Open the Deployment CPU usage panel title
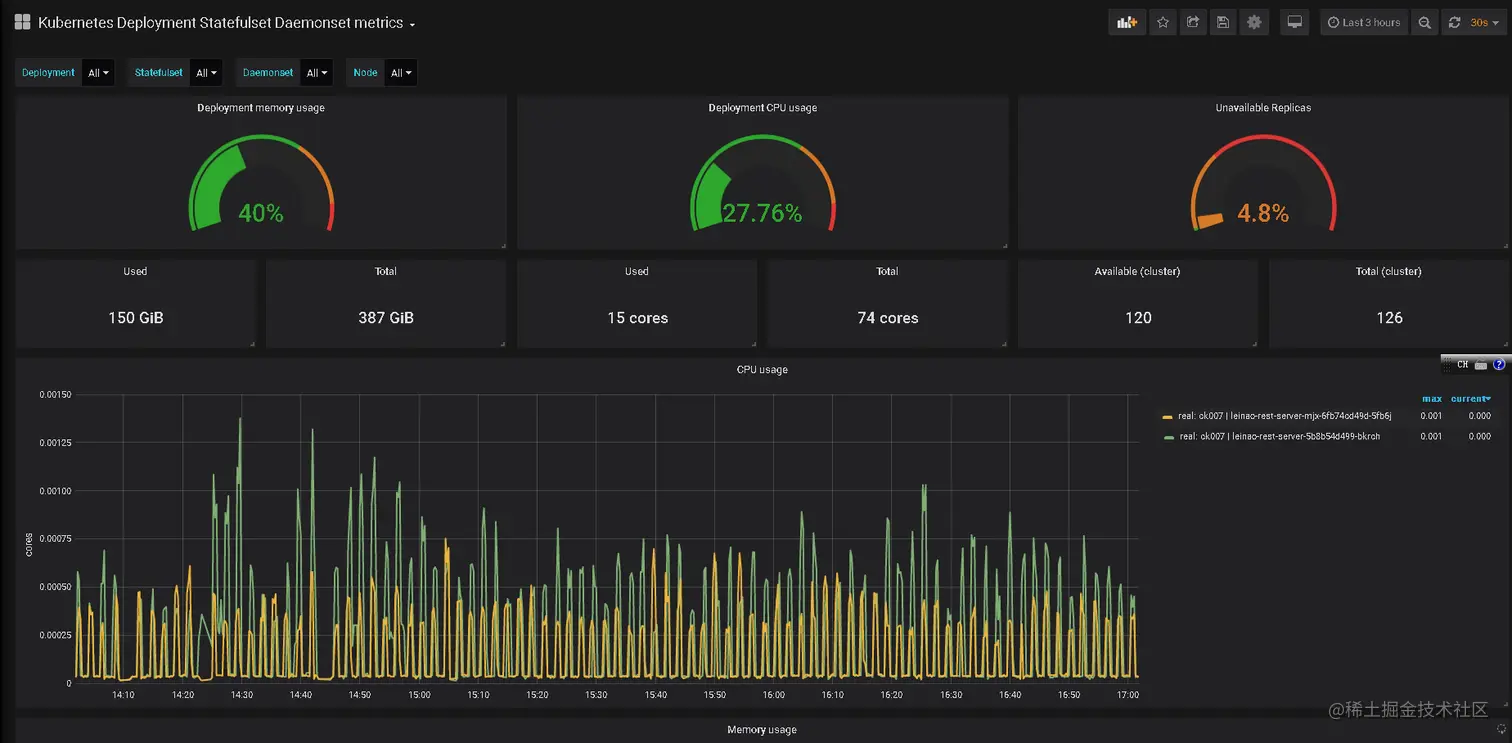Screen dimensions: 1512x743 pyautogui.click(x=762, y=108)
